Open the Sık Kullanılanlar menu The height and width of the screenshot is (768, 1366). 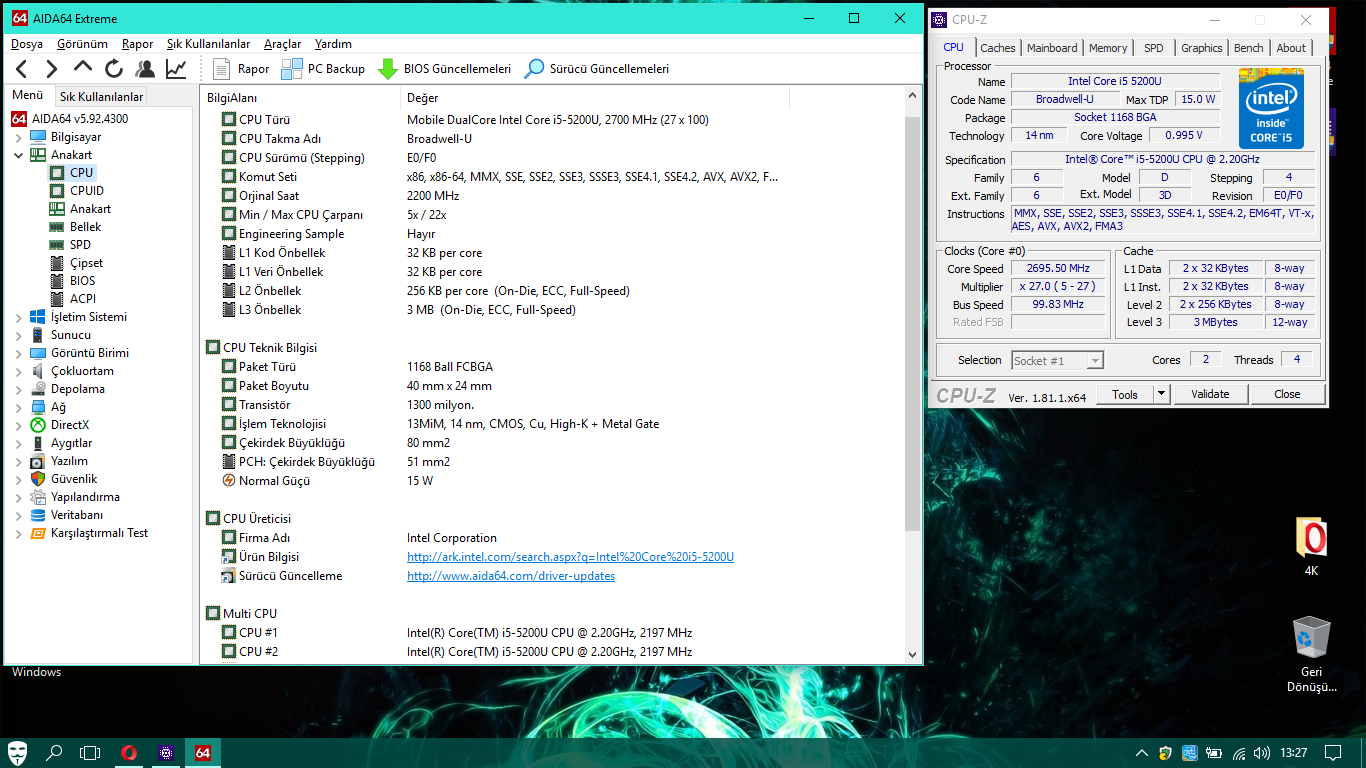coord(208,44)
